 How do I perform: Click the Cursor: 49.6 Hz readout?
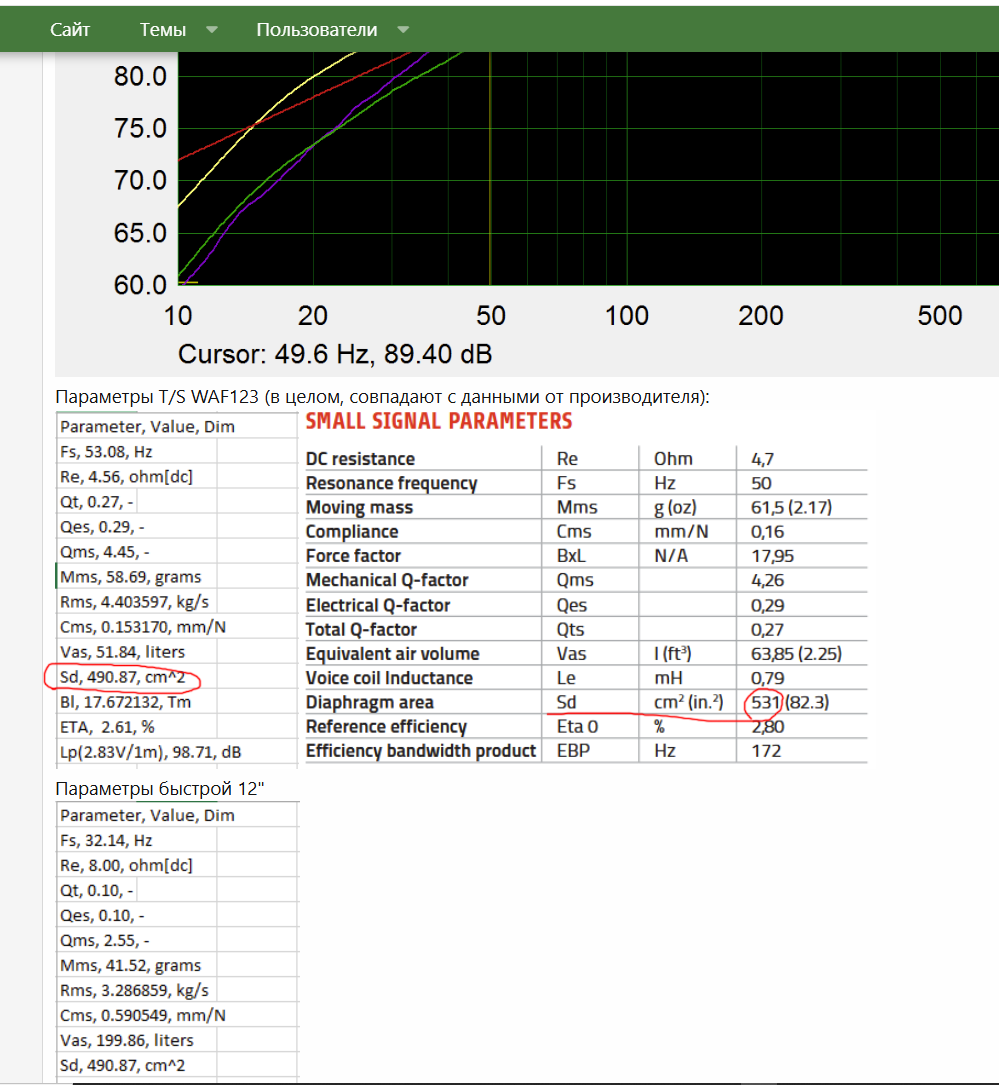pyautogui.click(x=332, y=352)
